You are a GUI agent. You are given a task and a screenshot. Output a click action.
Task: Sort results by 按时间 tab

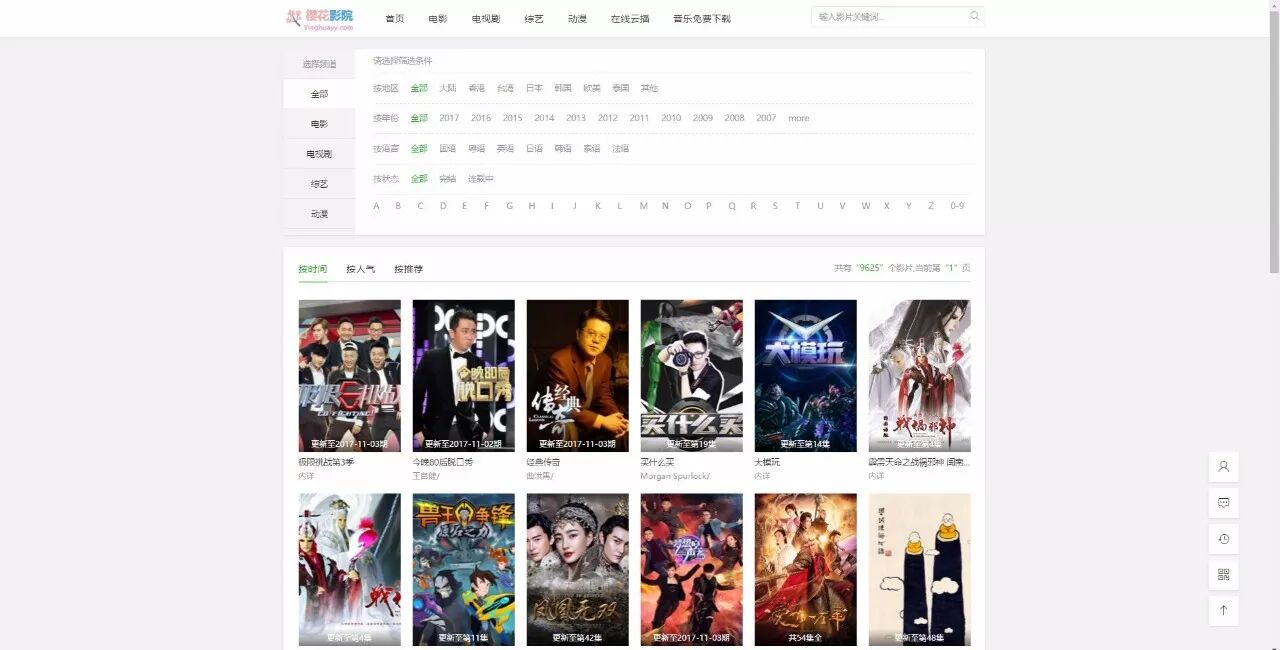[x=312, y=269]
